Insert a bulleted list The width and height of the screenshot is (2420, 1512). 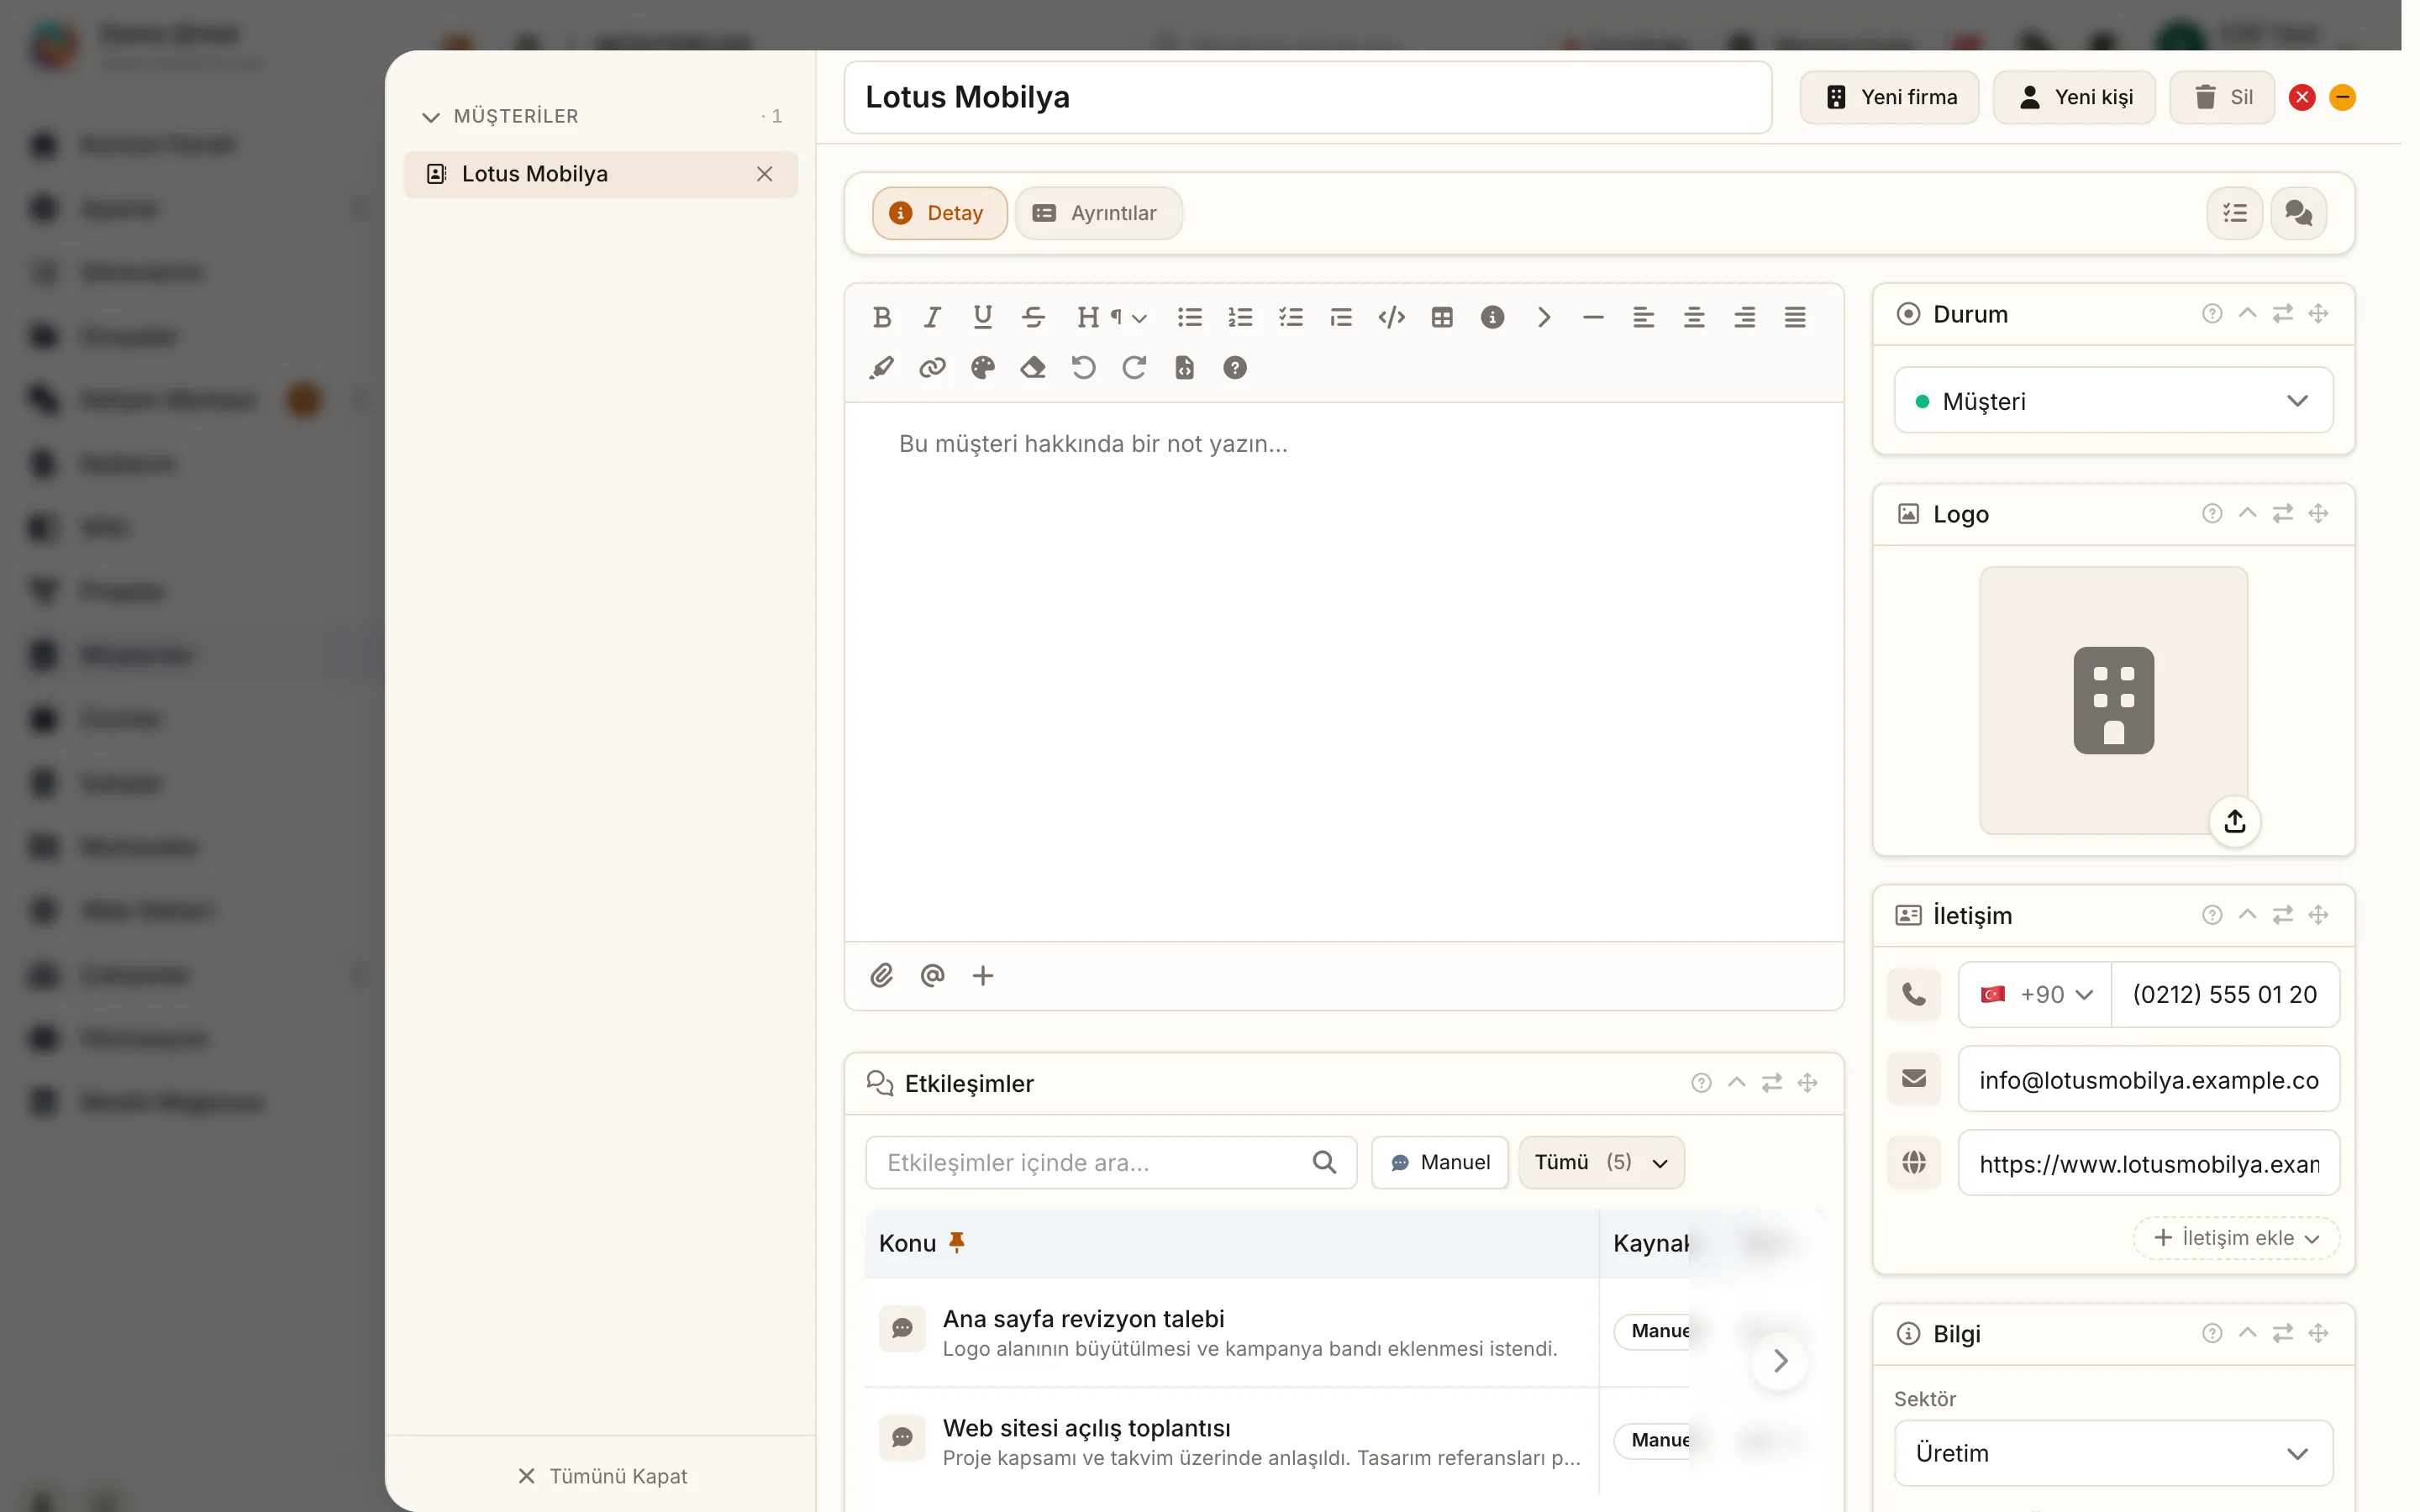coord(1189,317)
